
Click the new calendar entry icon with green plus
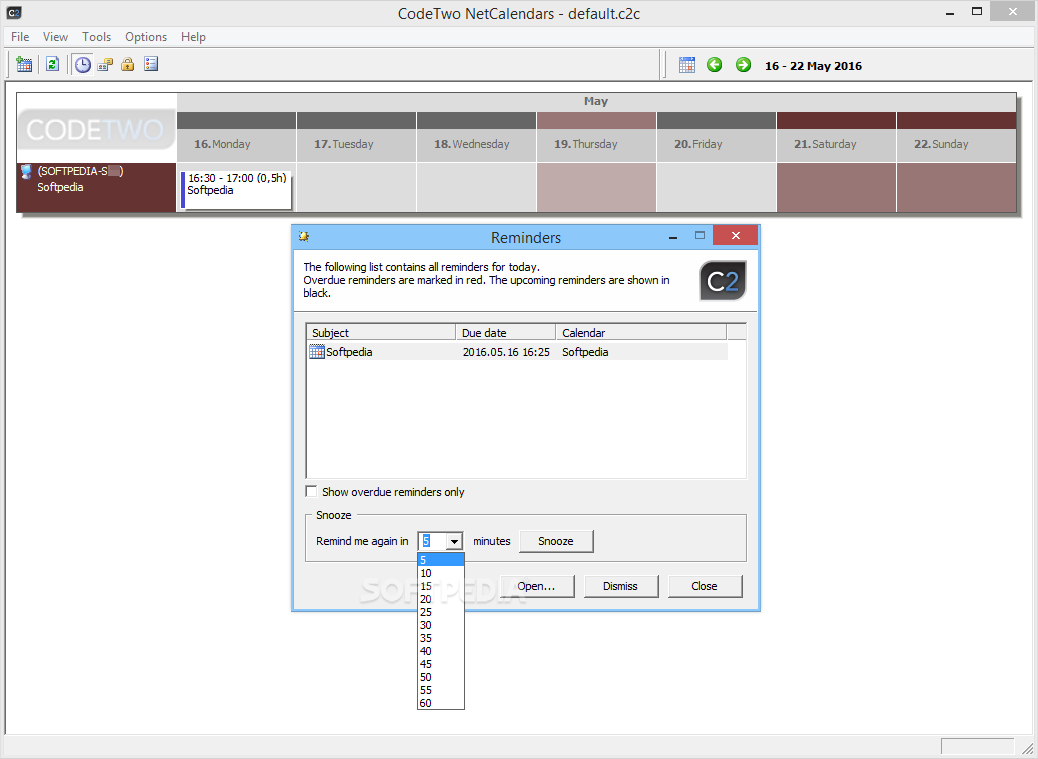coord(24,64)
